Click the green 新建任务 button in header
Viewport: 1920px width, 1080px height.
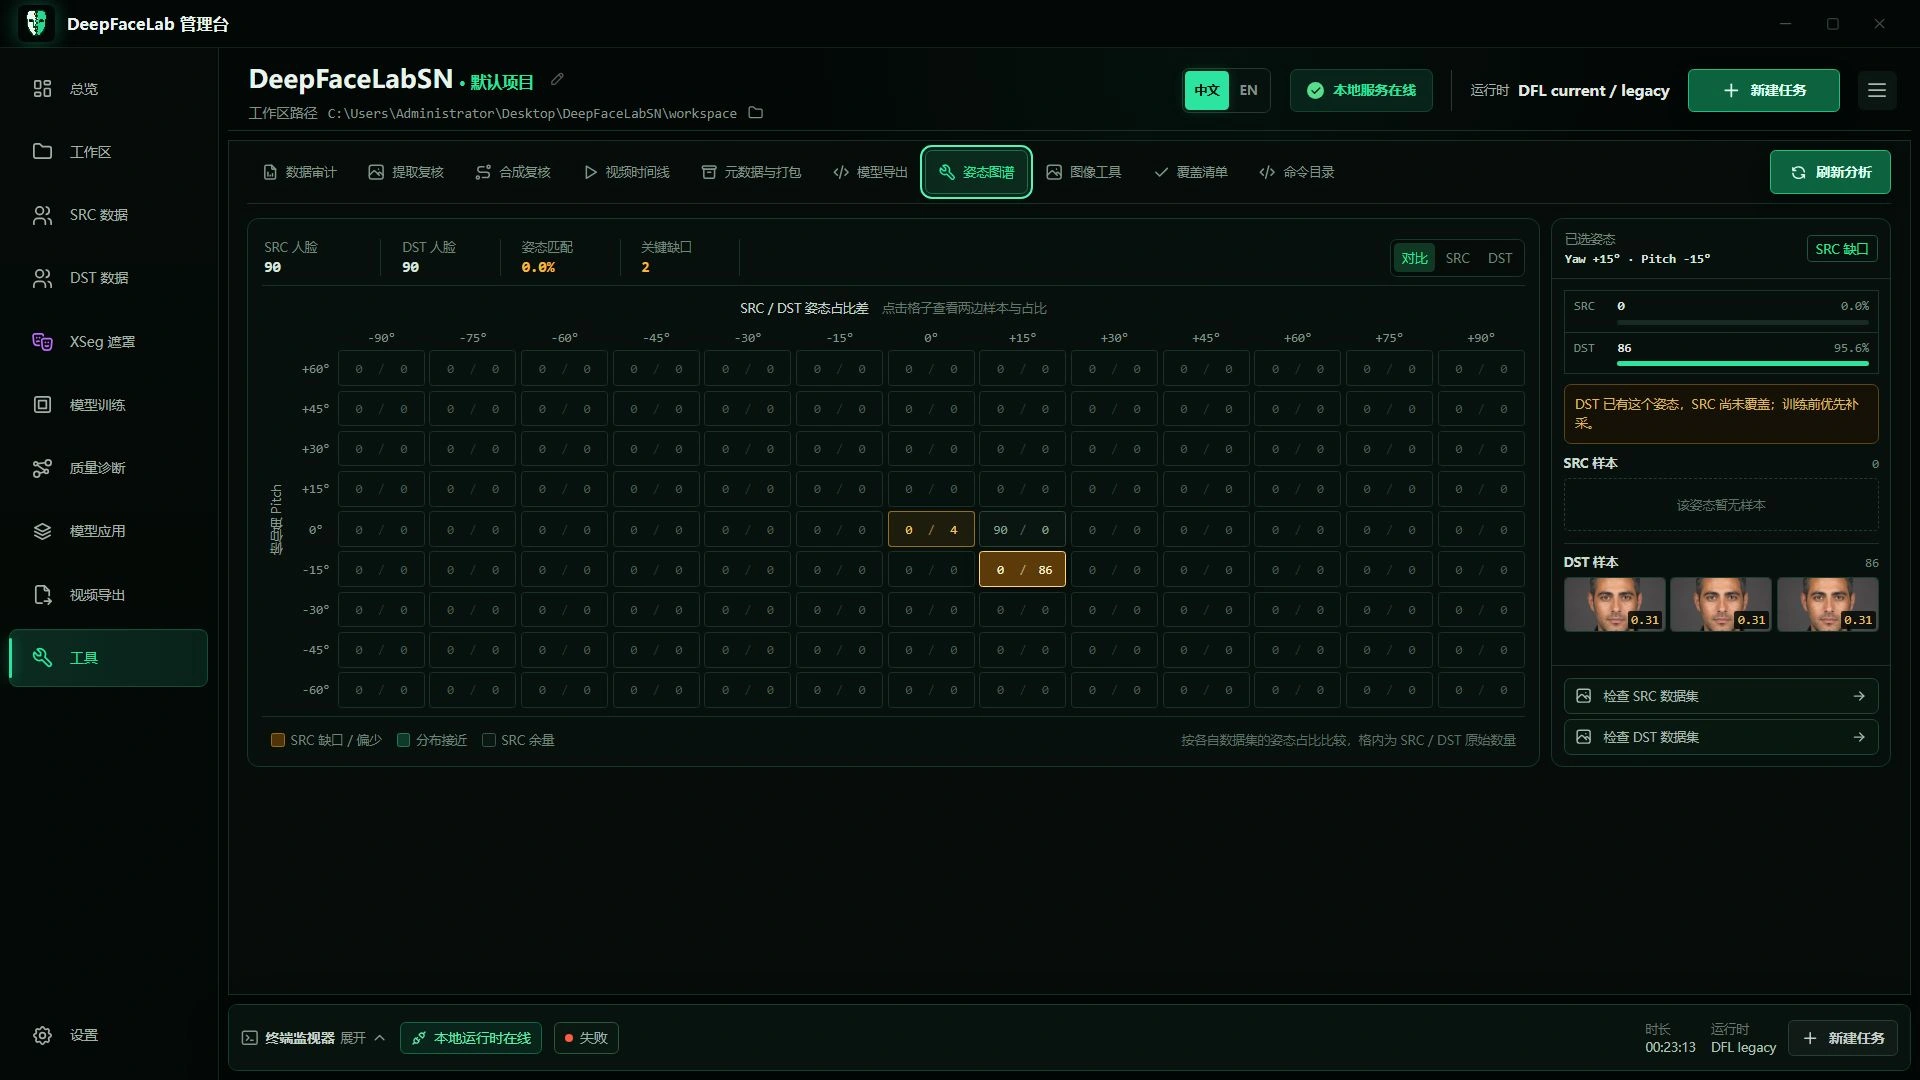pyautogui.click(x=1764, y=90)
